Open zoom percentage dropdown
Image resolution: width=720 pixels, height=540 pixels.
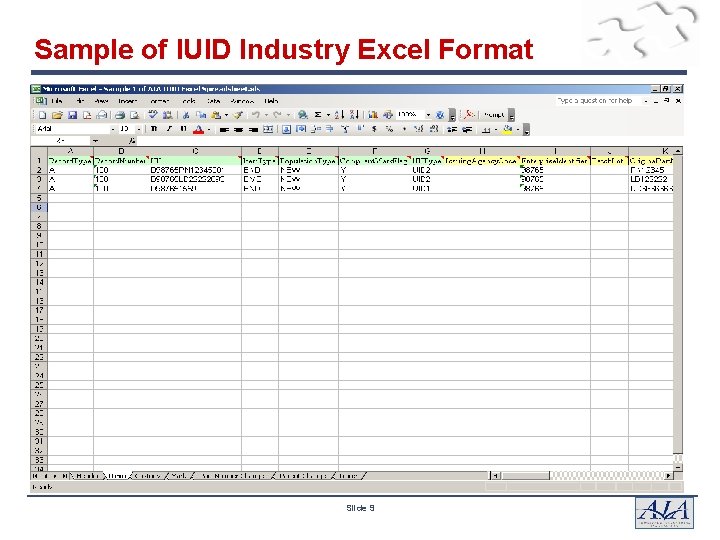coord(428,115)
